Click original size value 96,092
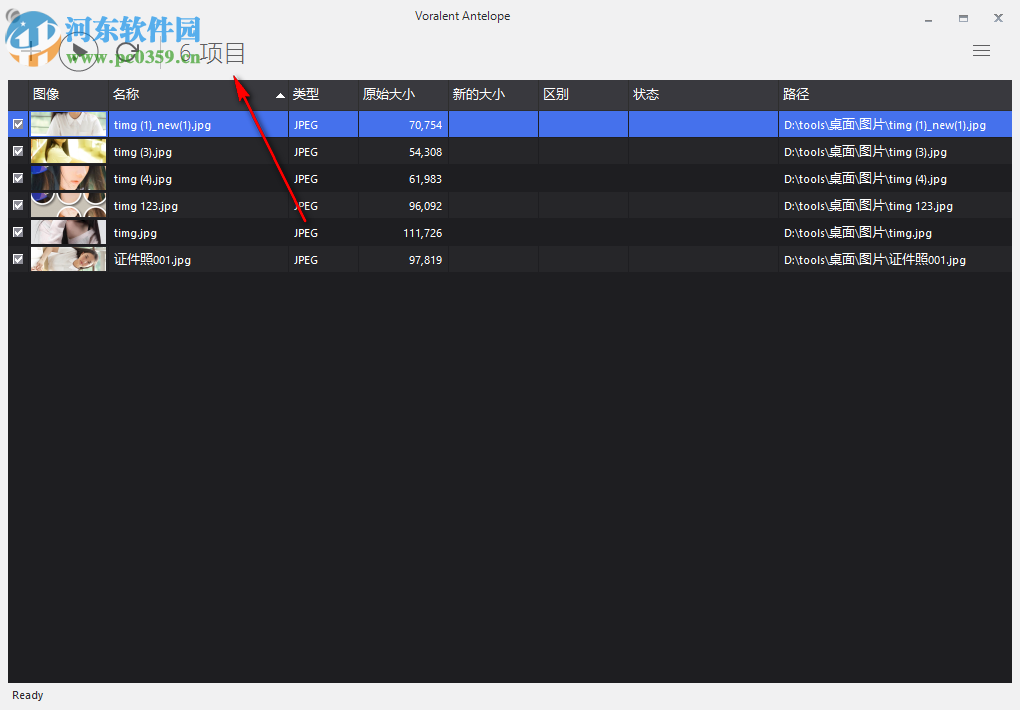This screenshot has height=710, width=1020. (x=425, y=206)
